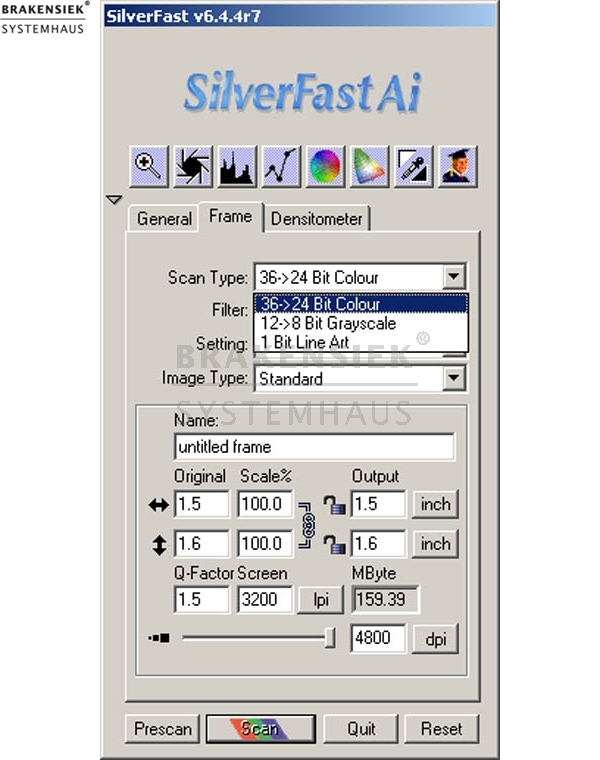
Task: Start scanning with the Scan button
Action: pos(261,728)
